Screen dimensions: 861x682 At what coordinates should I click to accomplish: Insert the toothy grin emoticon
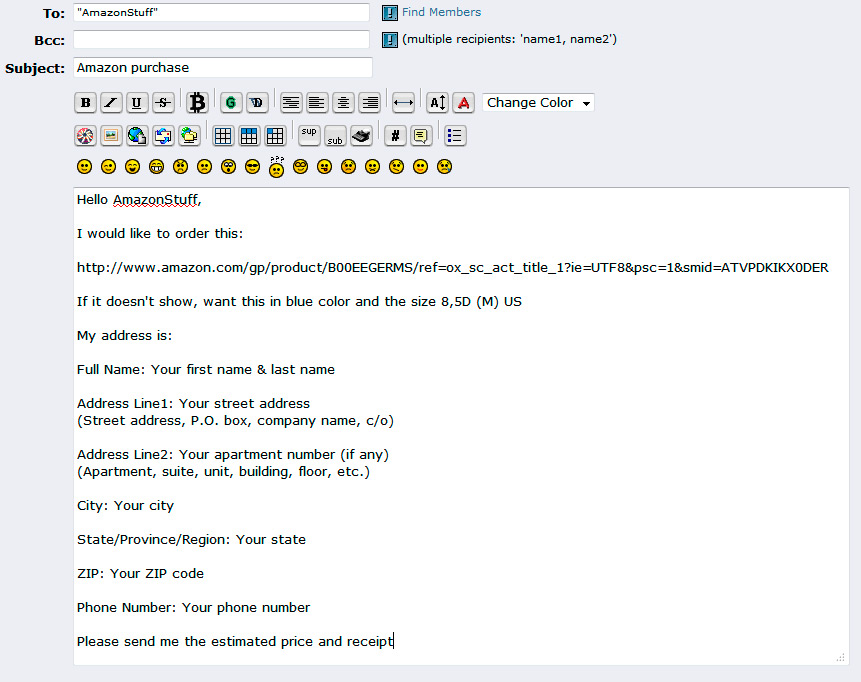tap(156, 167)
